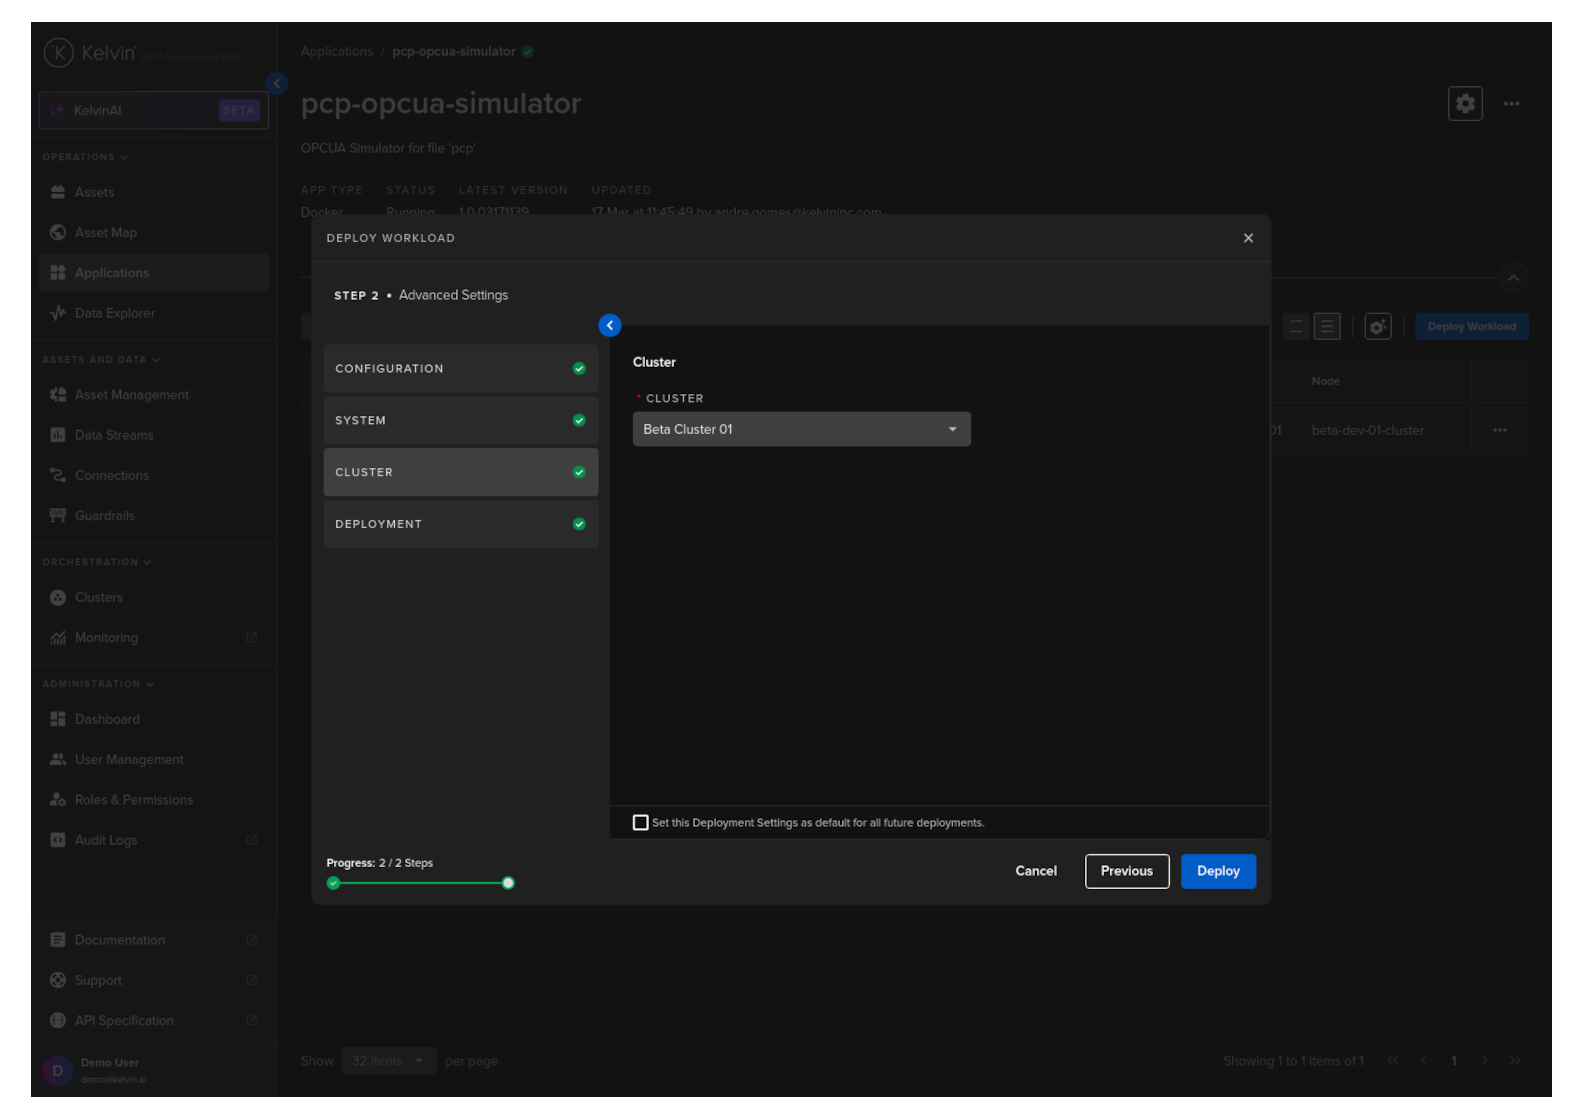
Task: Click the Data Explorer pulse icon
Action: click(58, 313)
